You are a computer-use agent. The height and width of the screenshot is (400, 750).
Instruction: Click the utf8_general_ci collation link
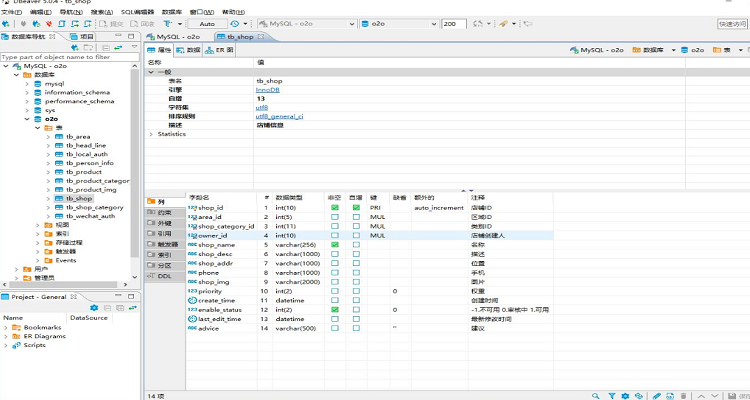click(x=280, y=116)
